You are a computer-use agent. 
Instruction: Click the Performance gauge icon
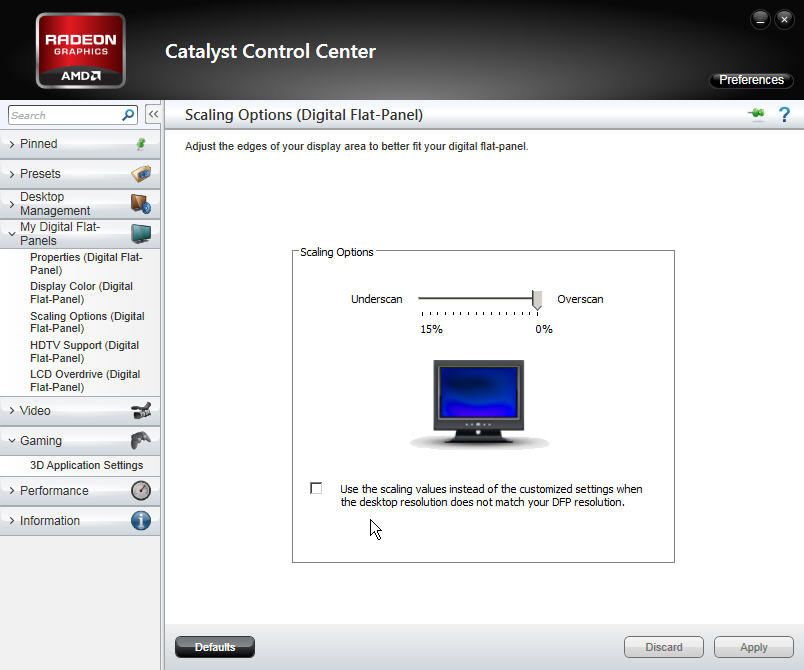(141, 491)
